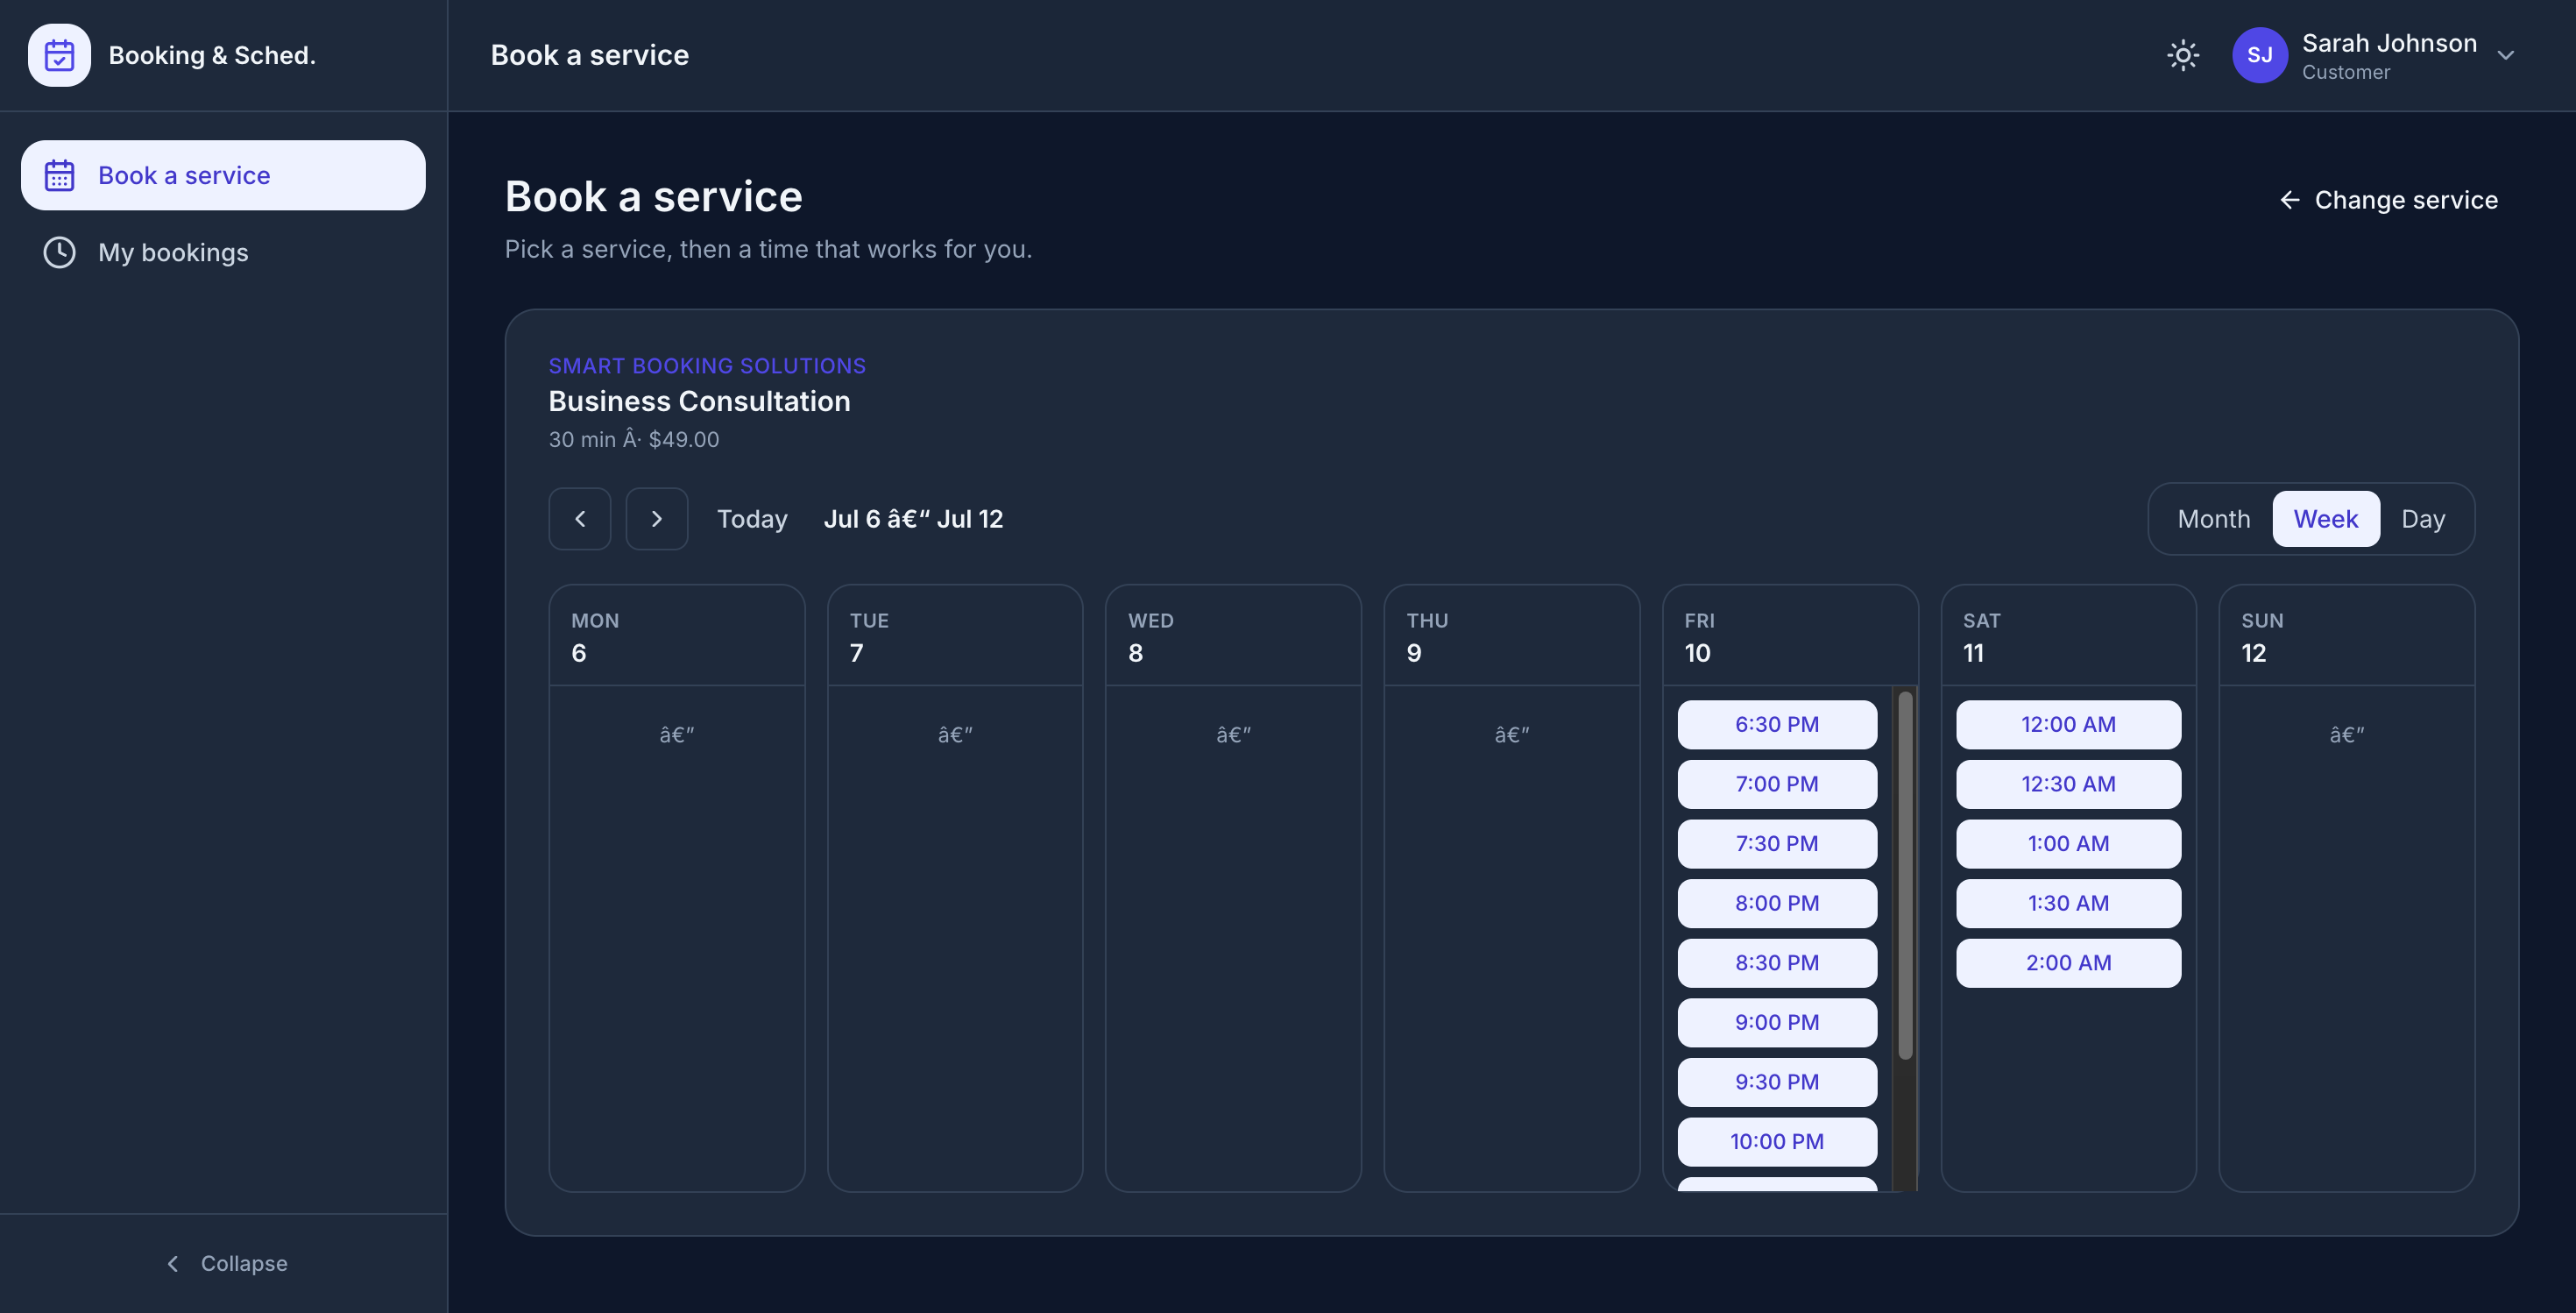Click the TUE 7 day header

point(955,636)
